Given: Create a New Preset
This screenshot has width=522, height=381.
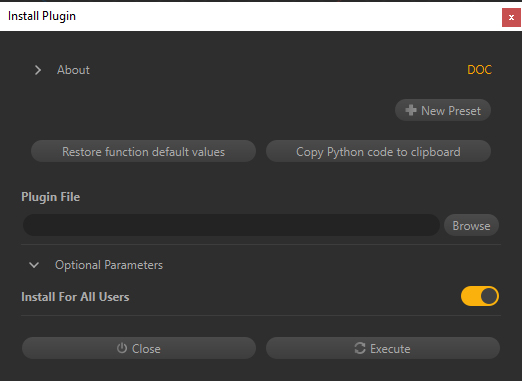Looking at the screenshot, I should (443, 110).
